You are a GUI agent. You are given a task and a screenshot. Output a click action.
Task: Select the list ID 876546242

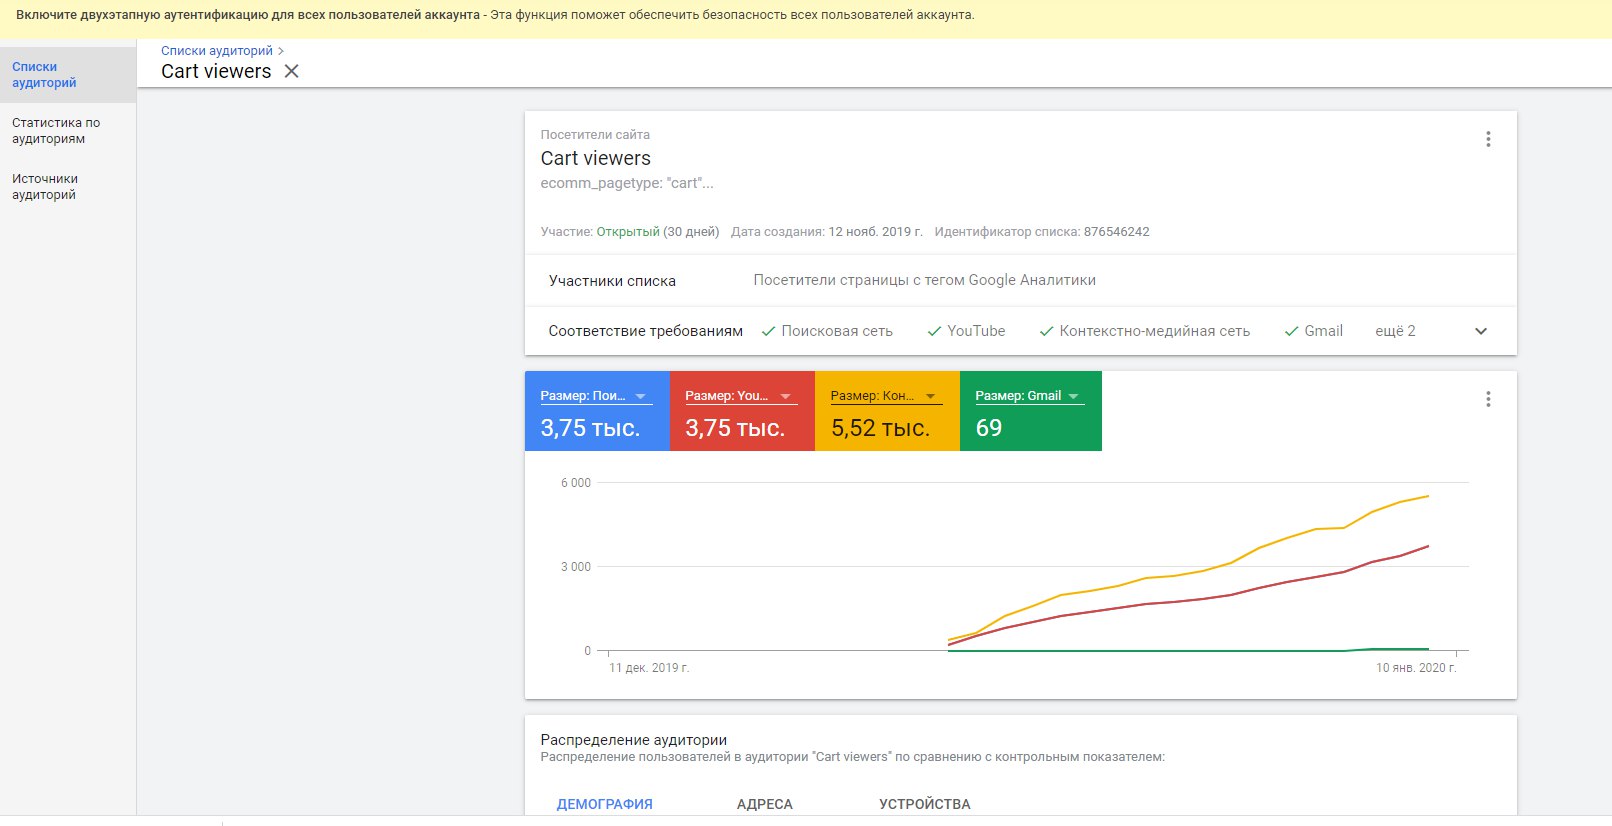click(1116, 232)
